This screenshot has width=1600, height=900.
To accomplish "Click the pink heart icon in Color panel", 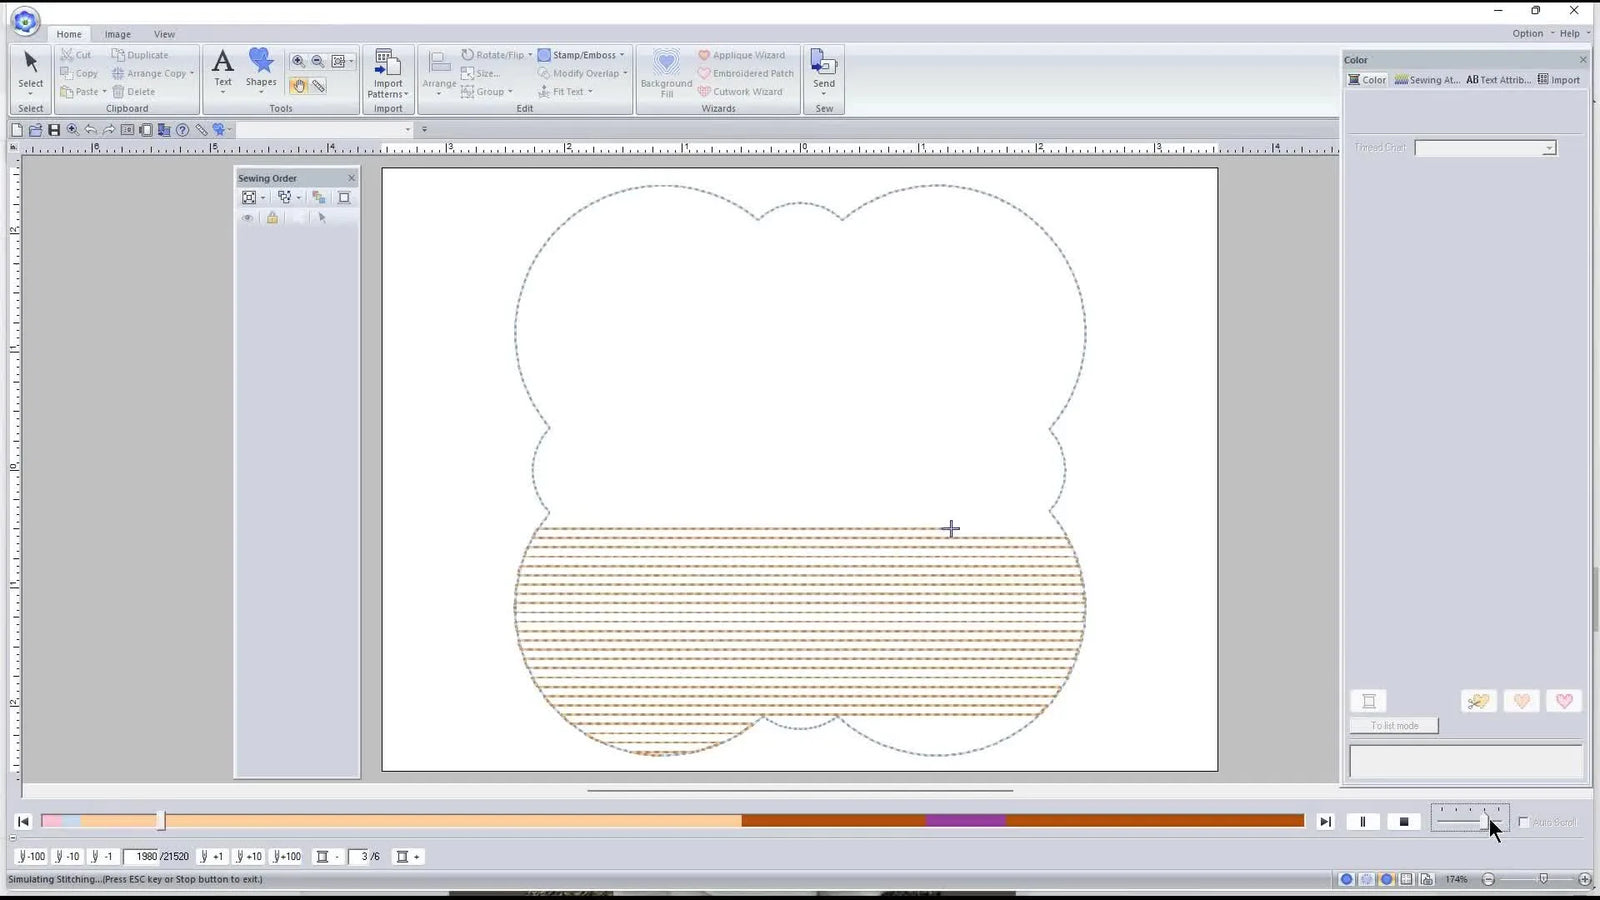I will (1564, 701).
